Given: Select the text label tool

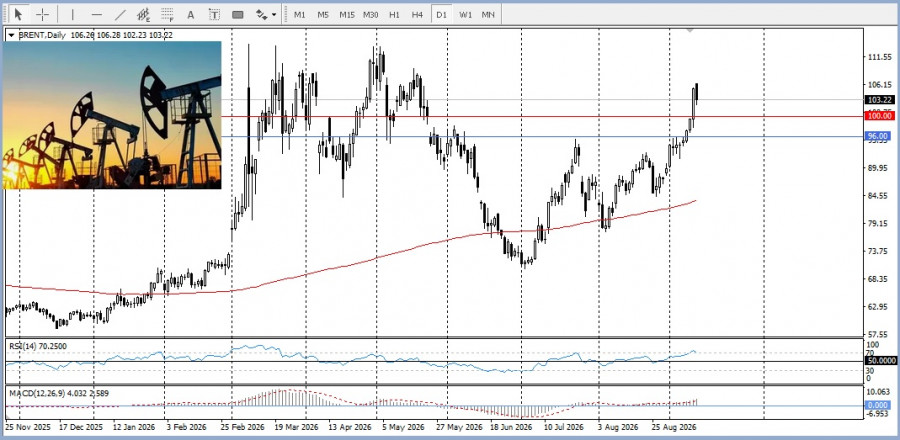Looking at the screenshot, I should pyautogui.click(x=214, y=14).
